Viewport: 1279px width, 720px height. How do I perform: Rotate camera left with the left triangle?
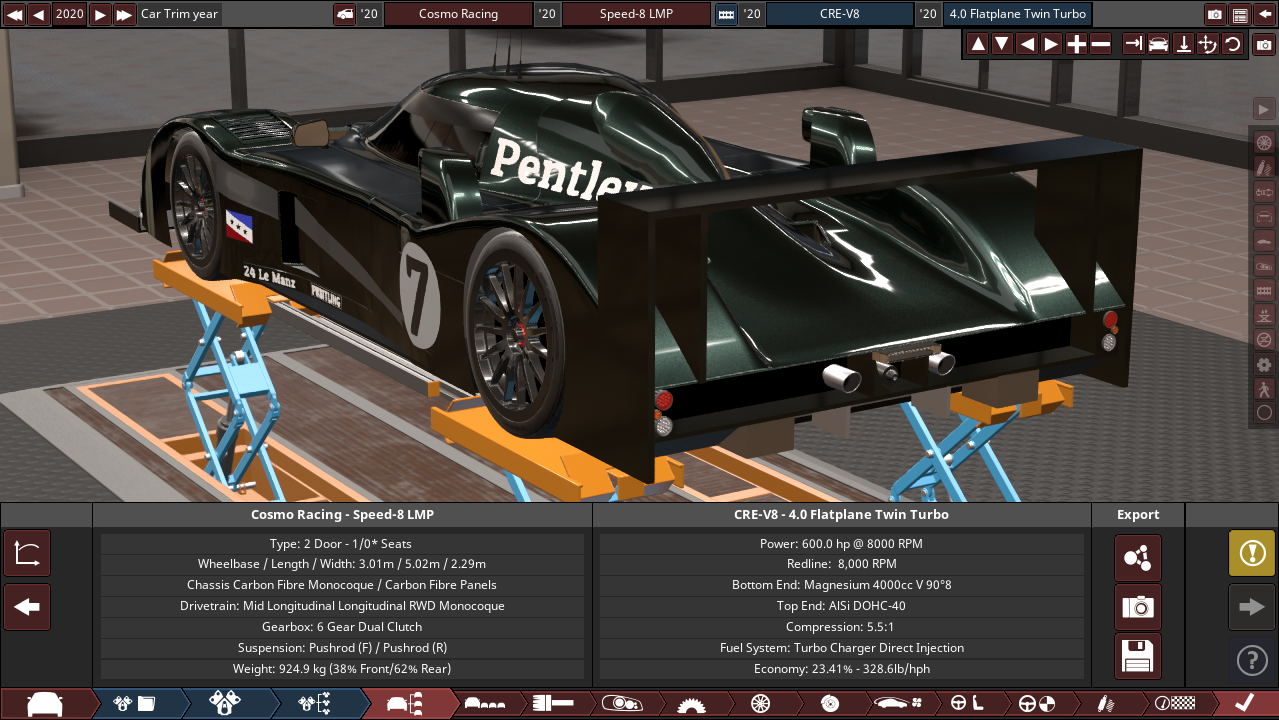point(1027,44)
